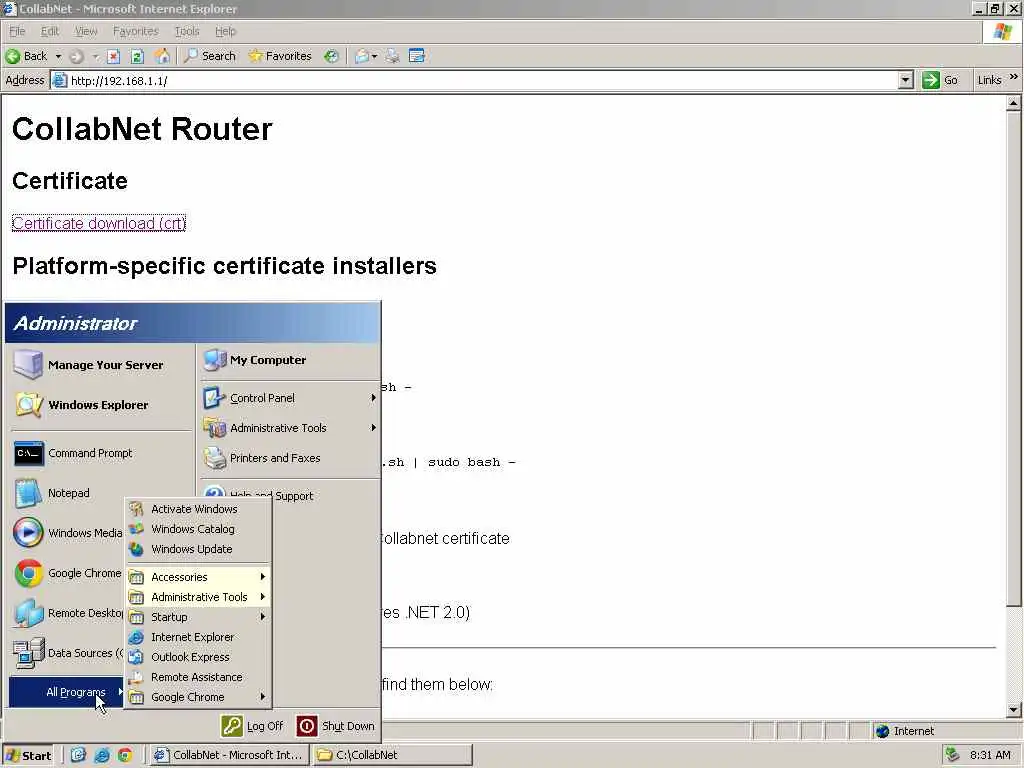Launch Google Chrome from pinned Start list
Image resolution: width=1024 pixels, height=768 pixels.
click(67, 573)
